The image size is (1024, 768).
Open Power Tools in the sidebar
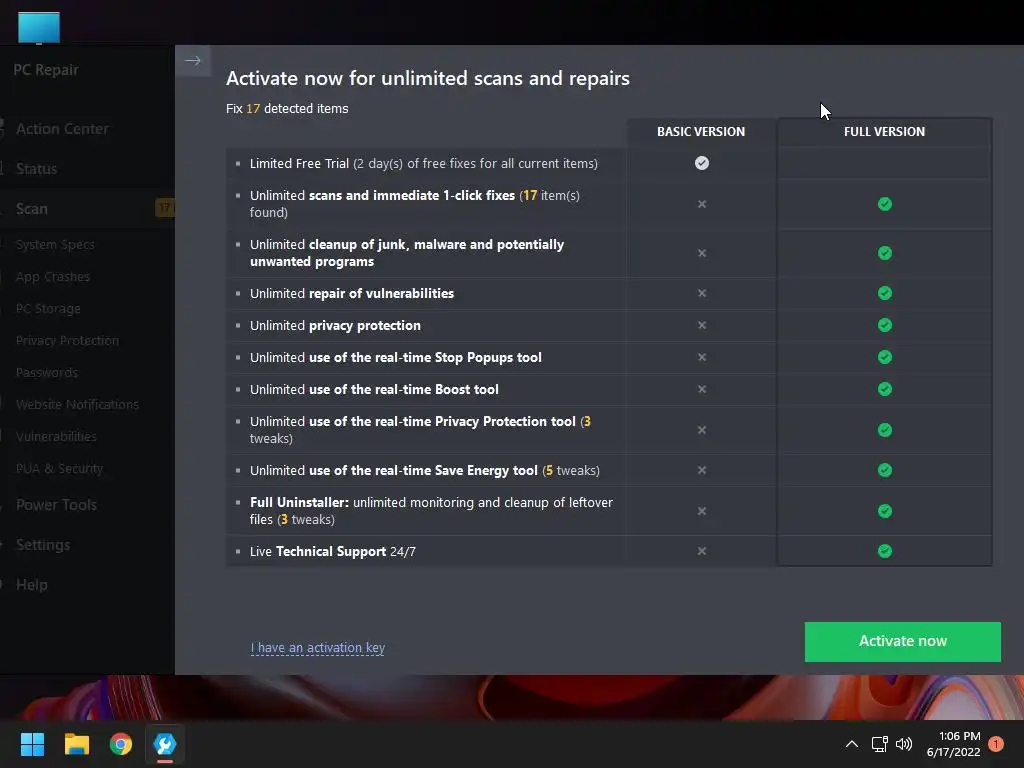coord(56,505)
